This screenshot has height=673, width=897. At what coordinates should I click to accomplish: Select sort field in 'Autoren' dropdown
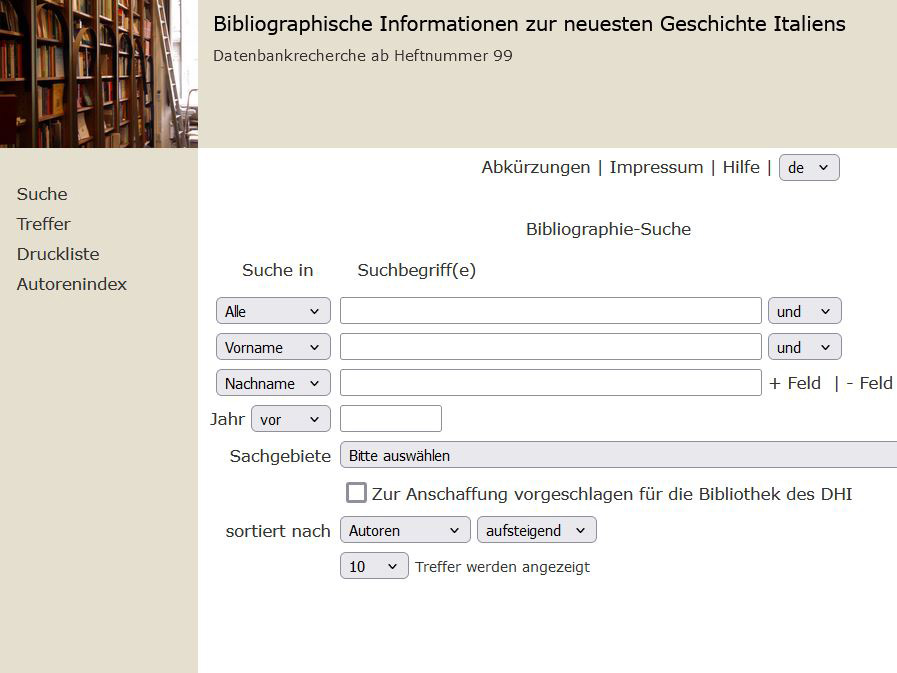click(404, 530)
